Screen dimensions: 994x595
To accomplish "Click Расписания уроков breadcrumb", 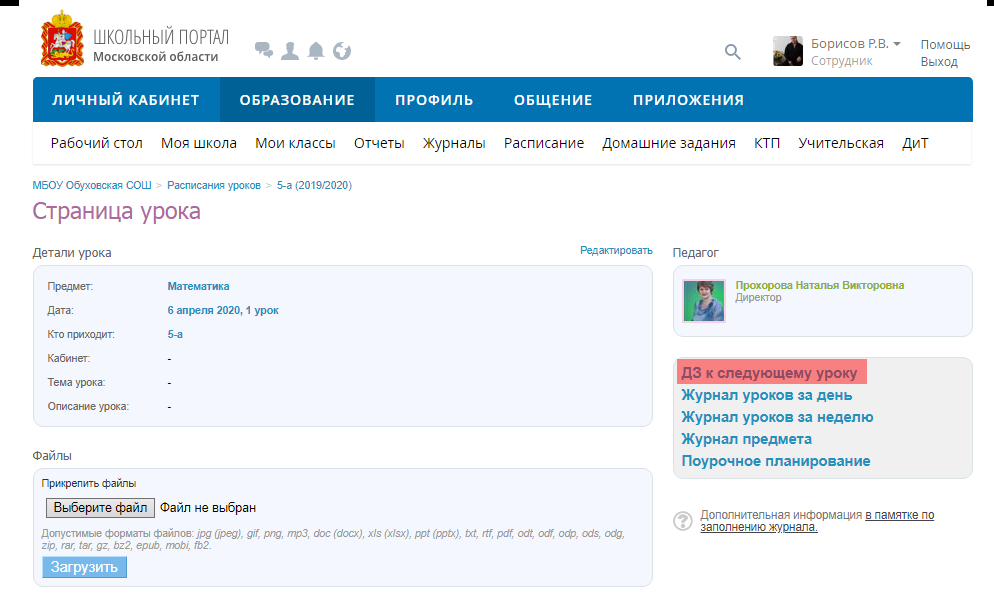I will point(214,185).
